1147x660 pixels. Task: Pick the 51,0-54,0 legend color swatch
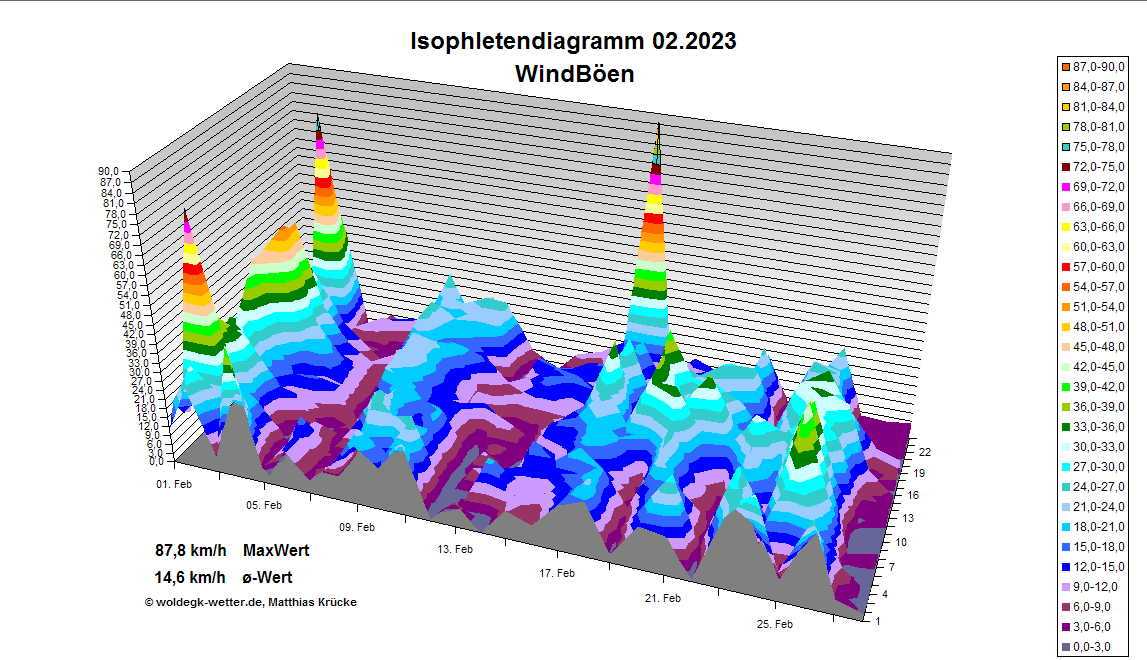[1066, 307]
